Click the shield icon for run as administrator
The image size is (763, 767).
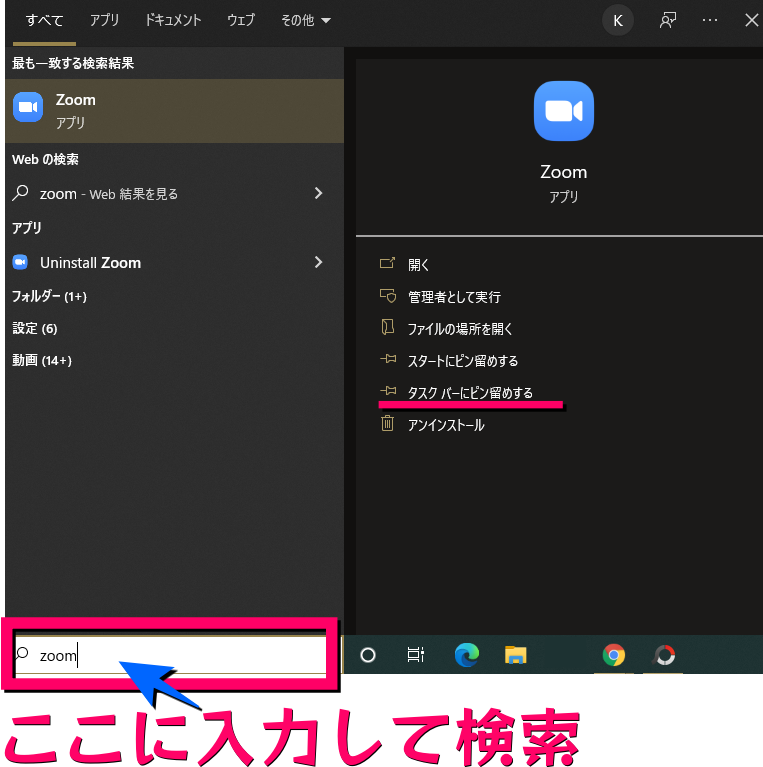click(x=388, y=295)
